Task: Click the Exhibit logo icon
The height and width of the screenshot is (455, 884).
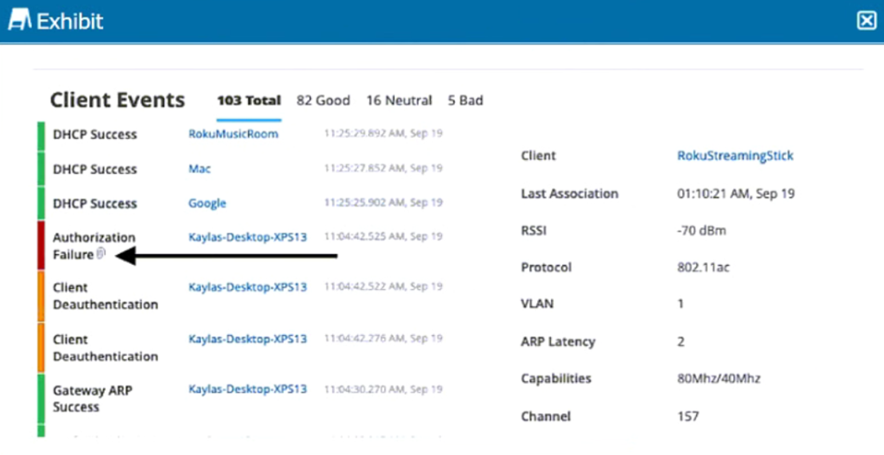Action: (20, 20)
